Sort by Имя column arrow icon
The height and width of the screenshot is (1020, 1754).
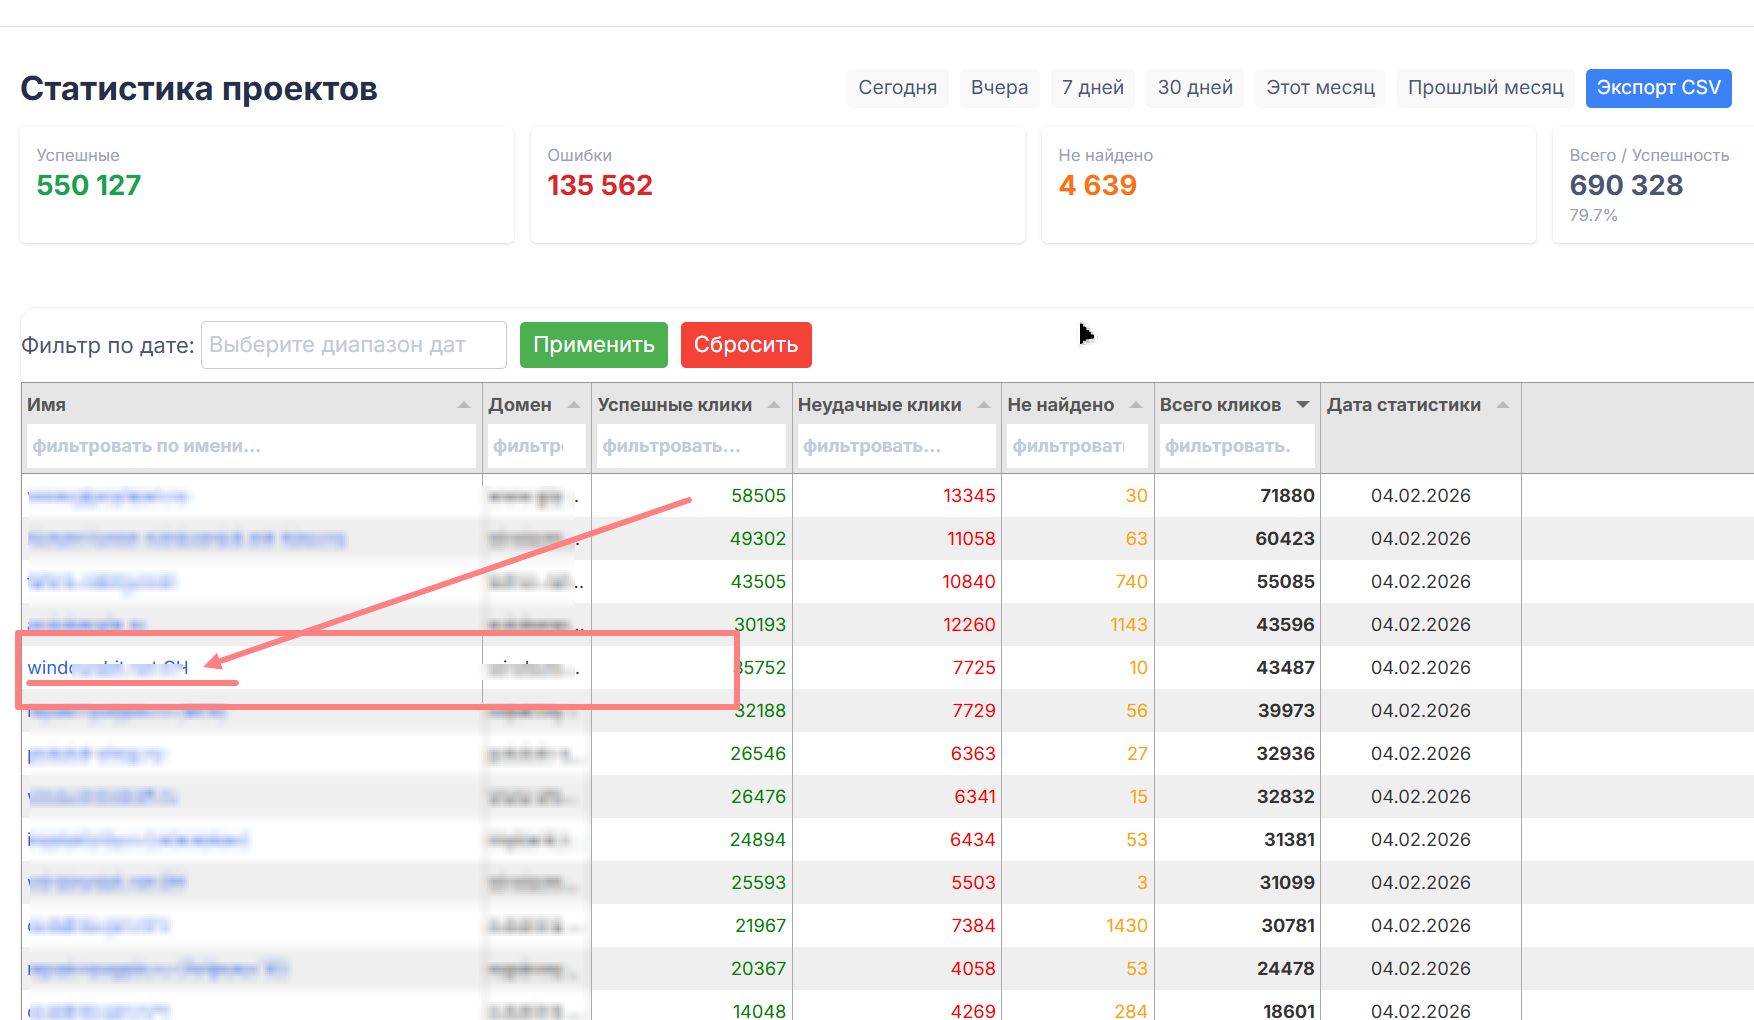pyautogui.click(x=463, y=405)
